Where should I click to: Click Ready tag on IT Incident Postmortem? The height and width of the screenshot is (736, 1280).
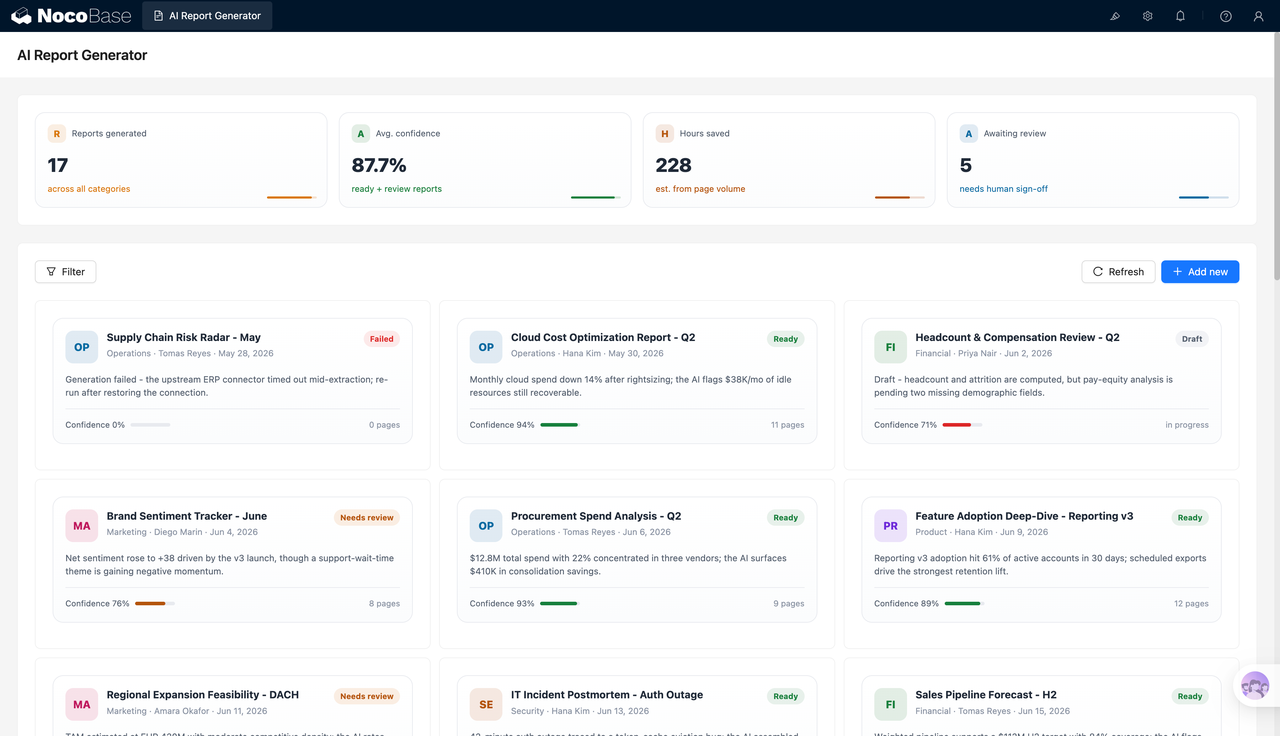pos(786,696)
